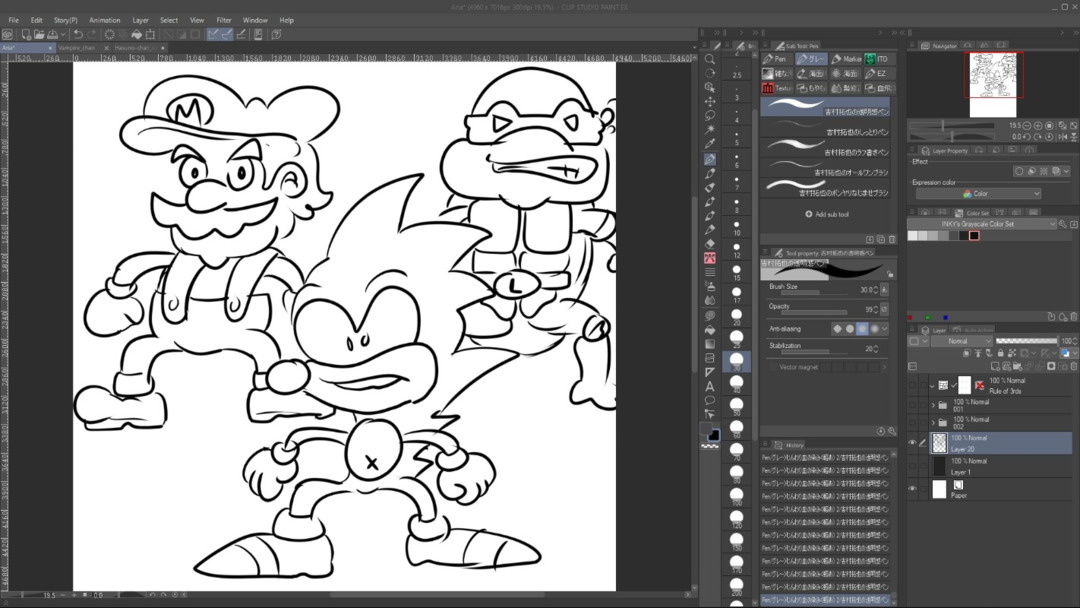Click the Navigator canvas thumbnail
Screen dimensions: 1080x608
[x=992, y=83]
